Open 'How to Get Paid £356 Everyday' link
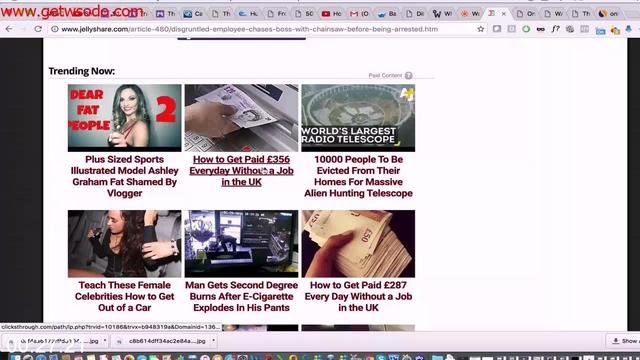 241,171
